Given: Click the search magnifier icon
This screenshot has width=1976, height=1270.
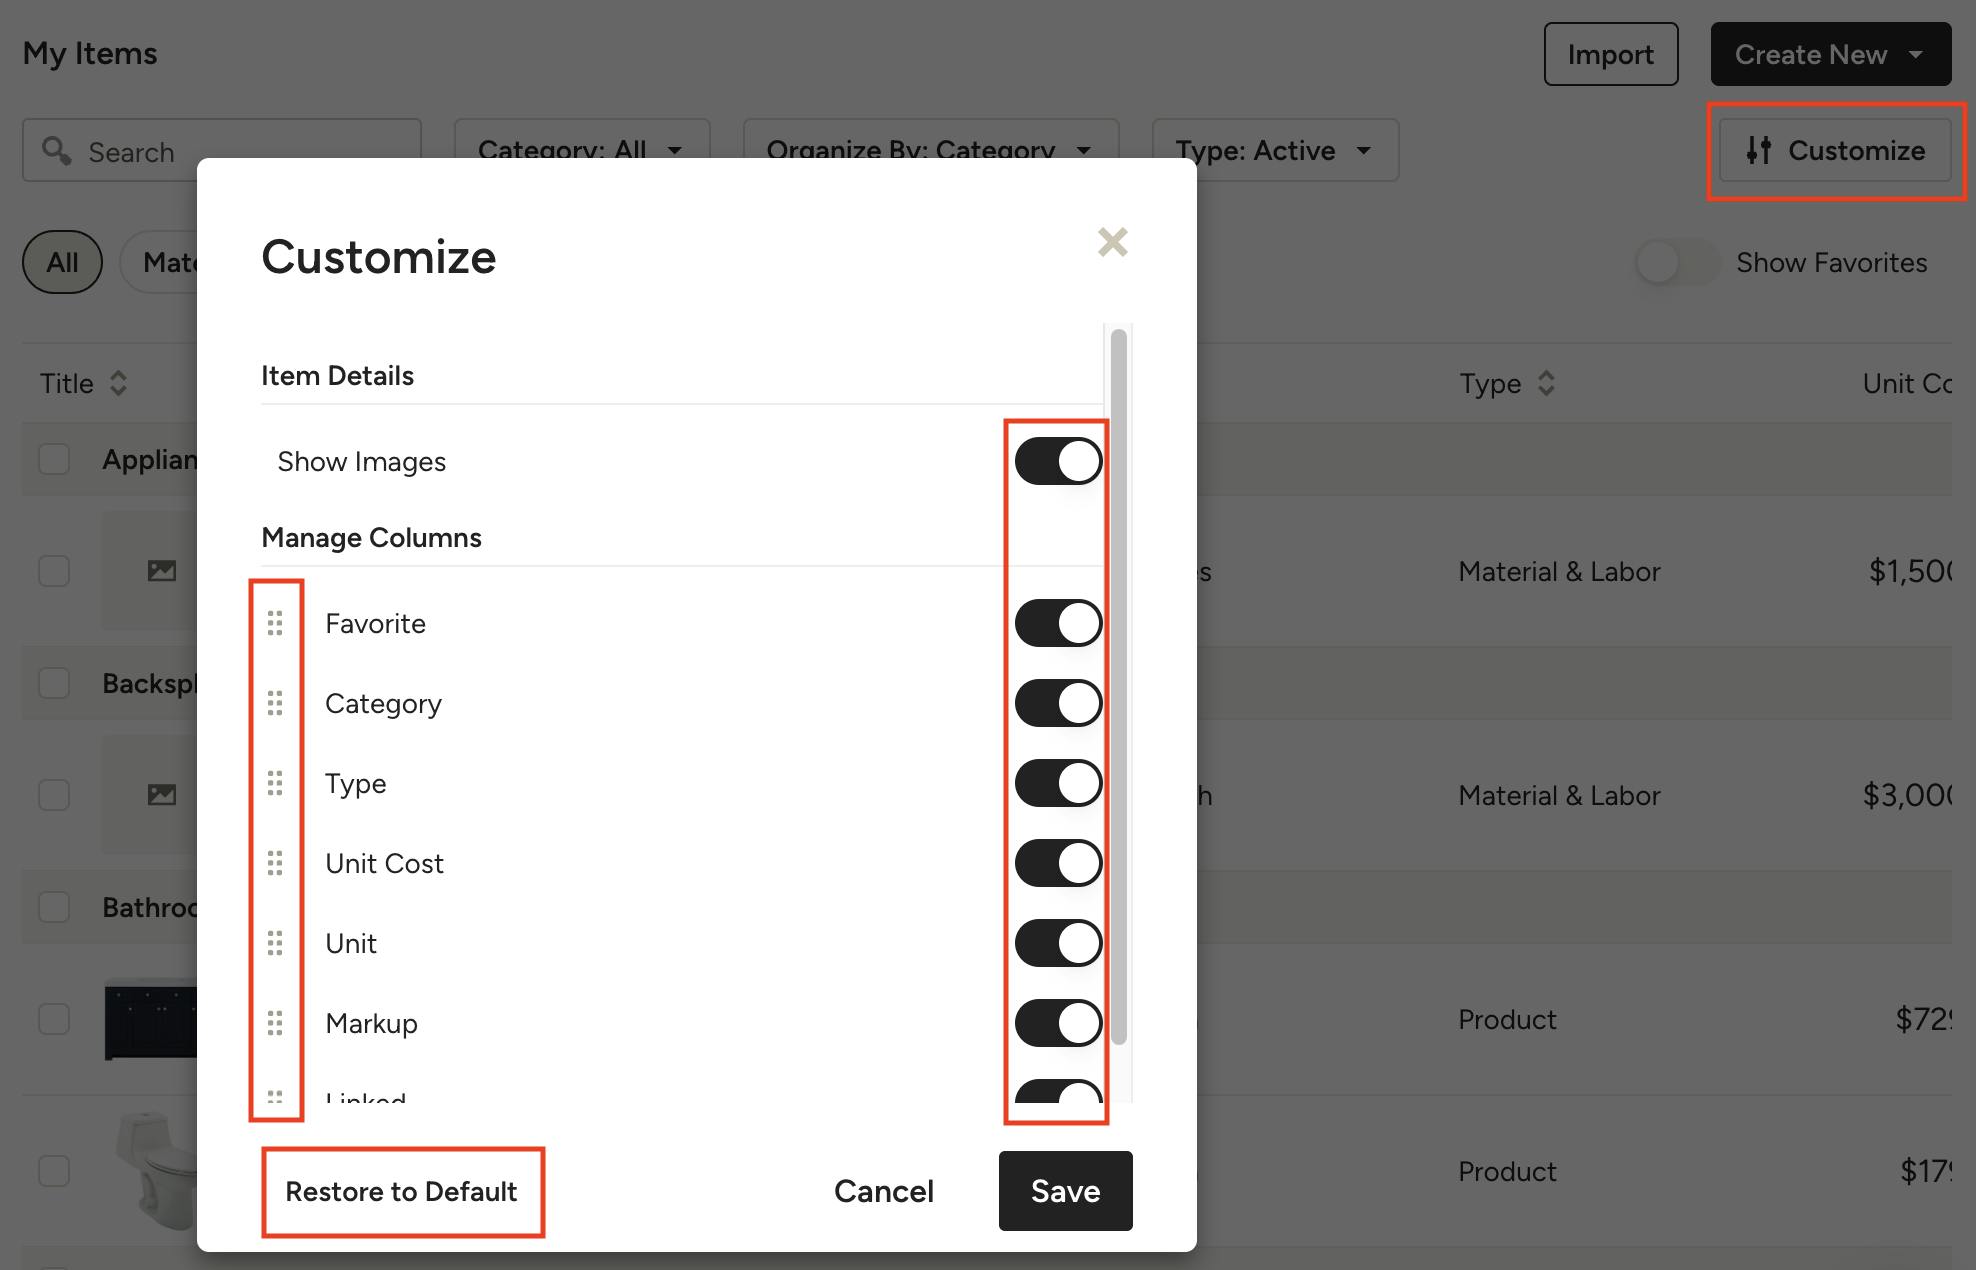Looking at the screenshot, I should coord(57,151).
